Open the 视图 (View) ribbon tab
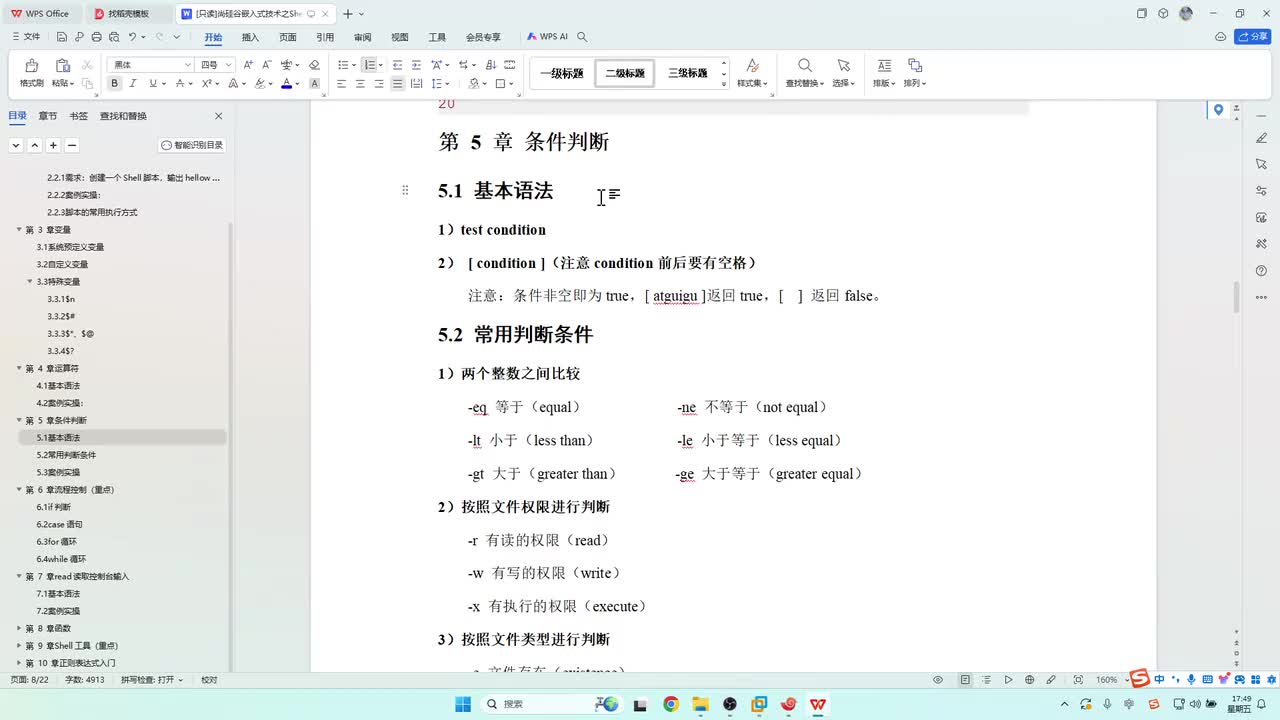Image resolution: width=1280 pixels, height=720 pixels. coord(400,37)
